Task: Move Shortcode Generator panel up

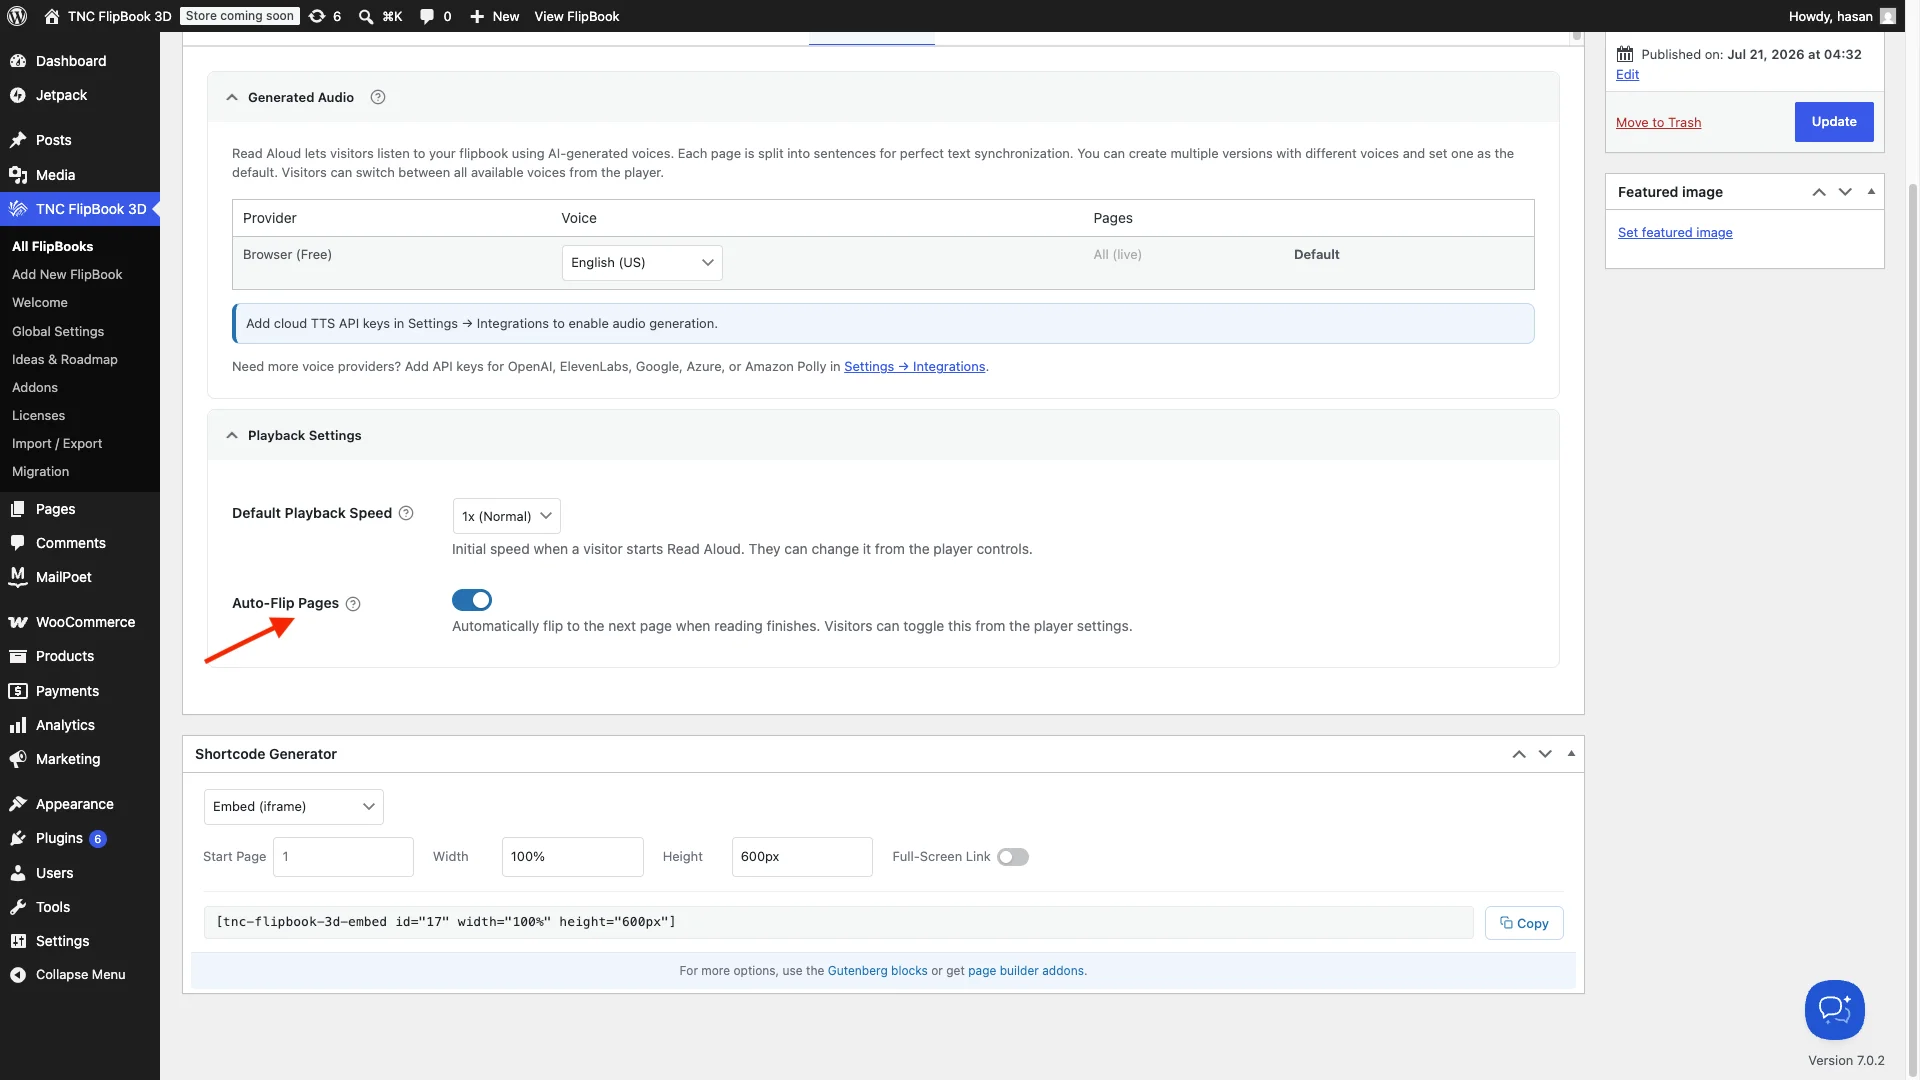Action: tap(1519, 754)
